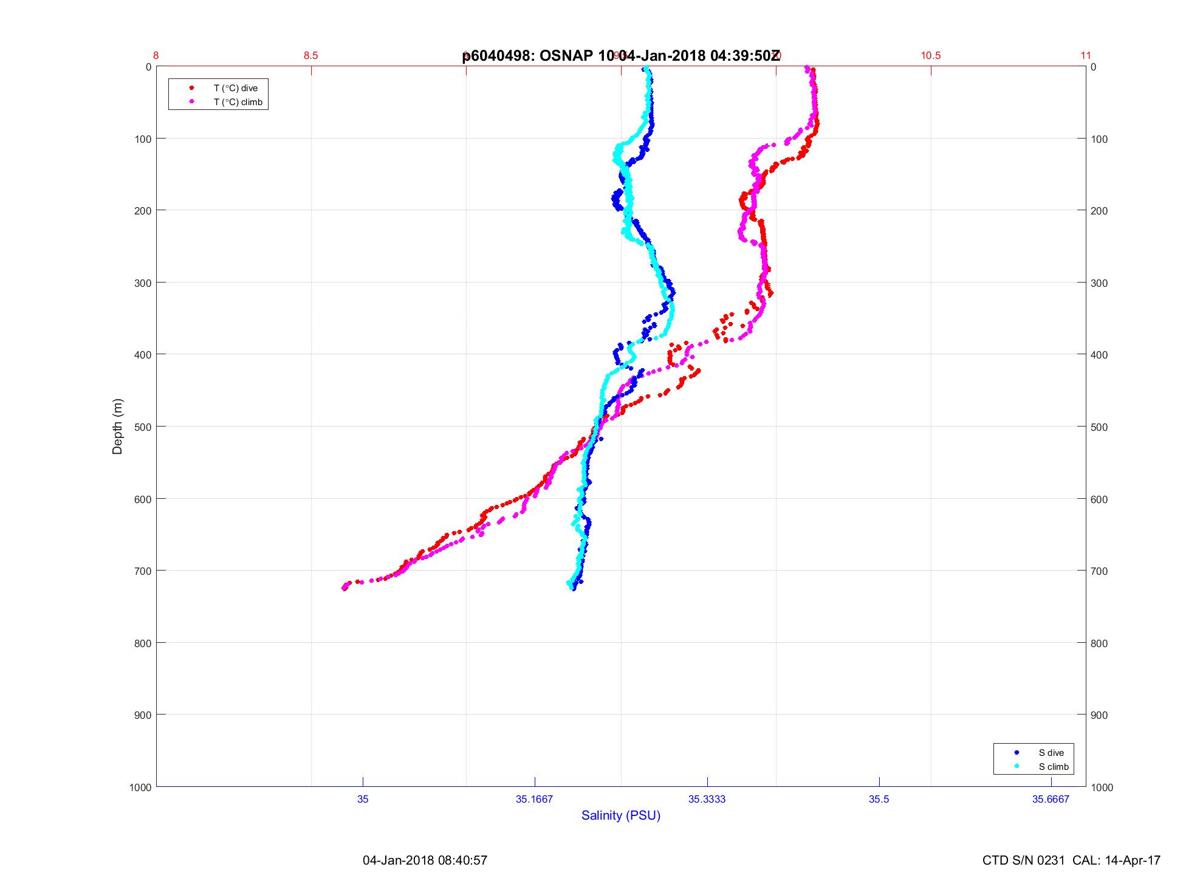Screen dimensions: 1200x885
Task: Click the 35.3333 salinity tick label
Action: tap(707, 799)
